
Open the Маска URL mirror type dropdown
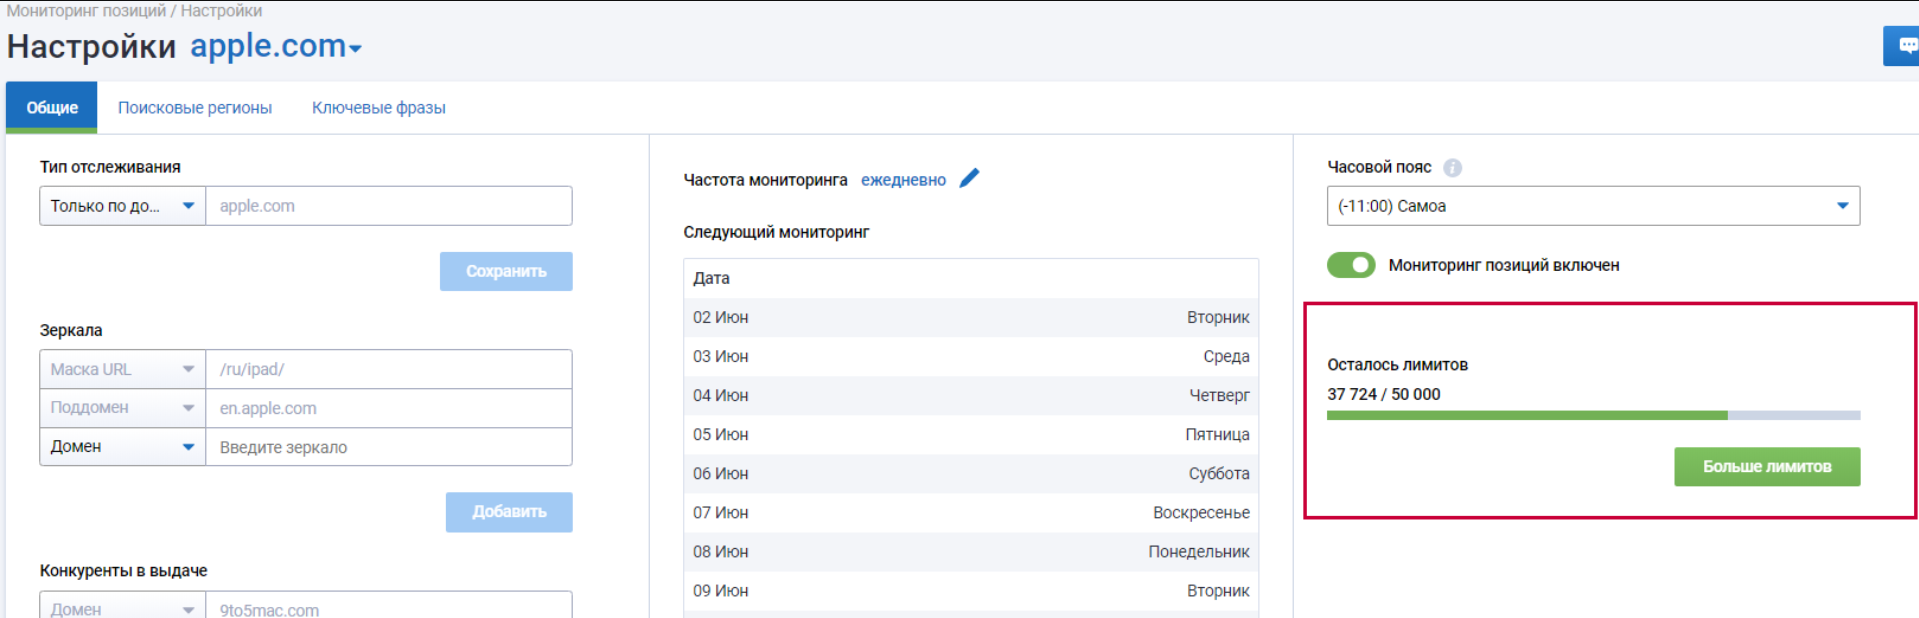[x=123, y=369]
